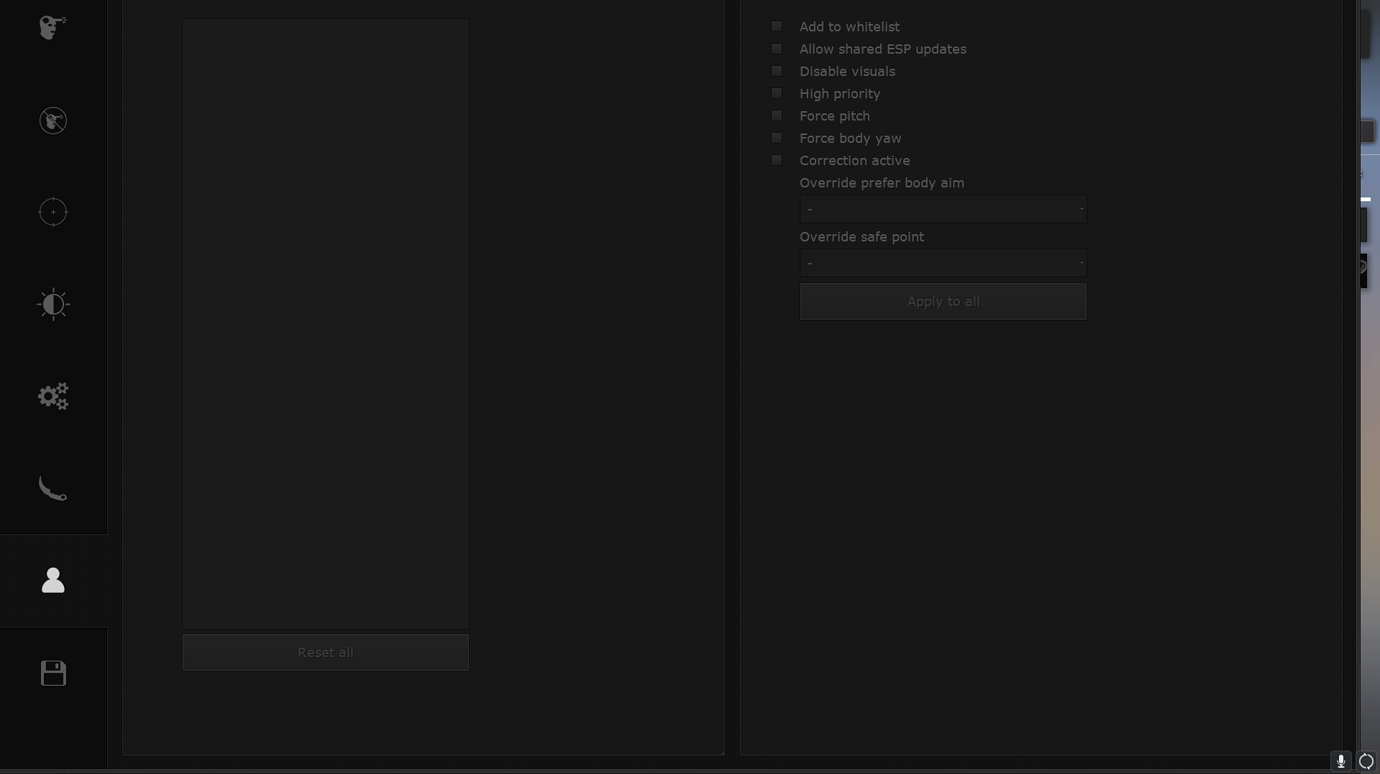1380x774 pixels.
Task: Open the Override safe point dropdown
Action: (x=942, y=262)
